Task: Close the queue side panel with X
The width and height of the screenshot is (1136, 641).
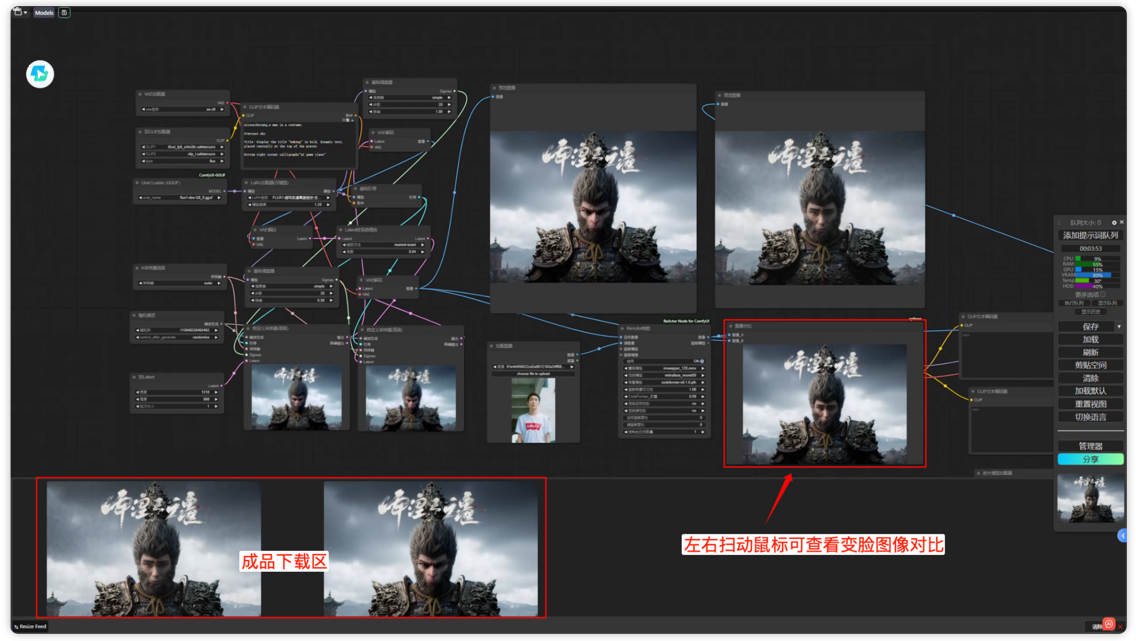Action: [x=1122, y=222]
